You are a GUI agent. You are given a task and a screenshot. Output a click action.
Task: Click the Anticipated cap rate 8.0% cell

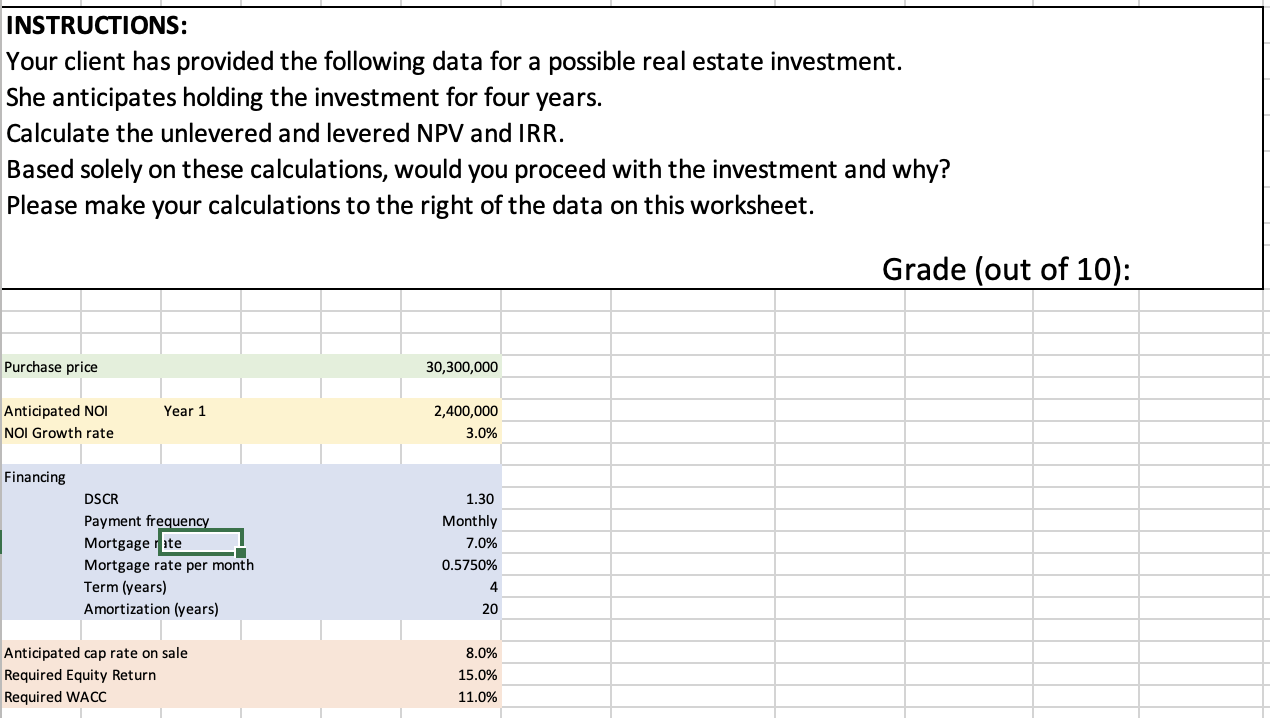(x=451, y=653)
